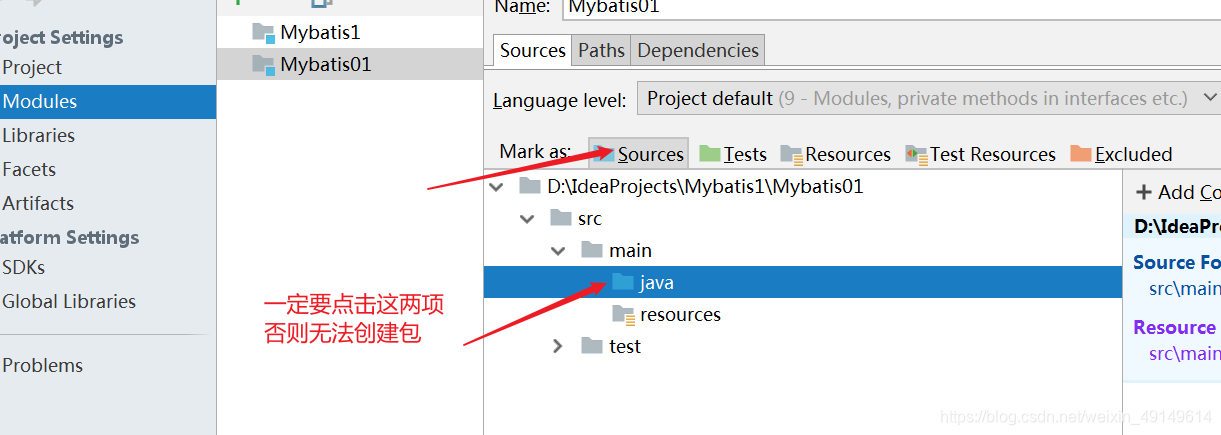Open Artifacts in the settings sidebar
The width and height of the screenshot is (1221, 435).
tap(38, 203)
